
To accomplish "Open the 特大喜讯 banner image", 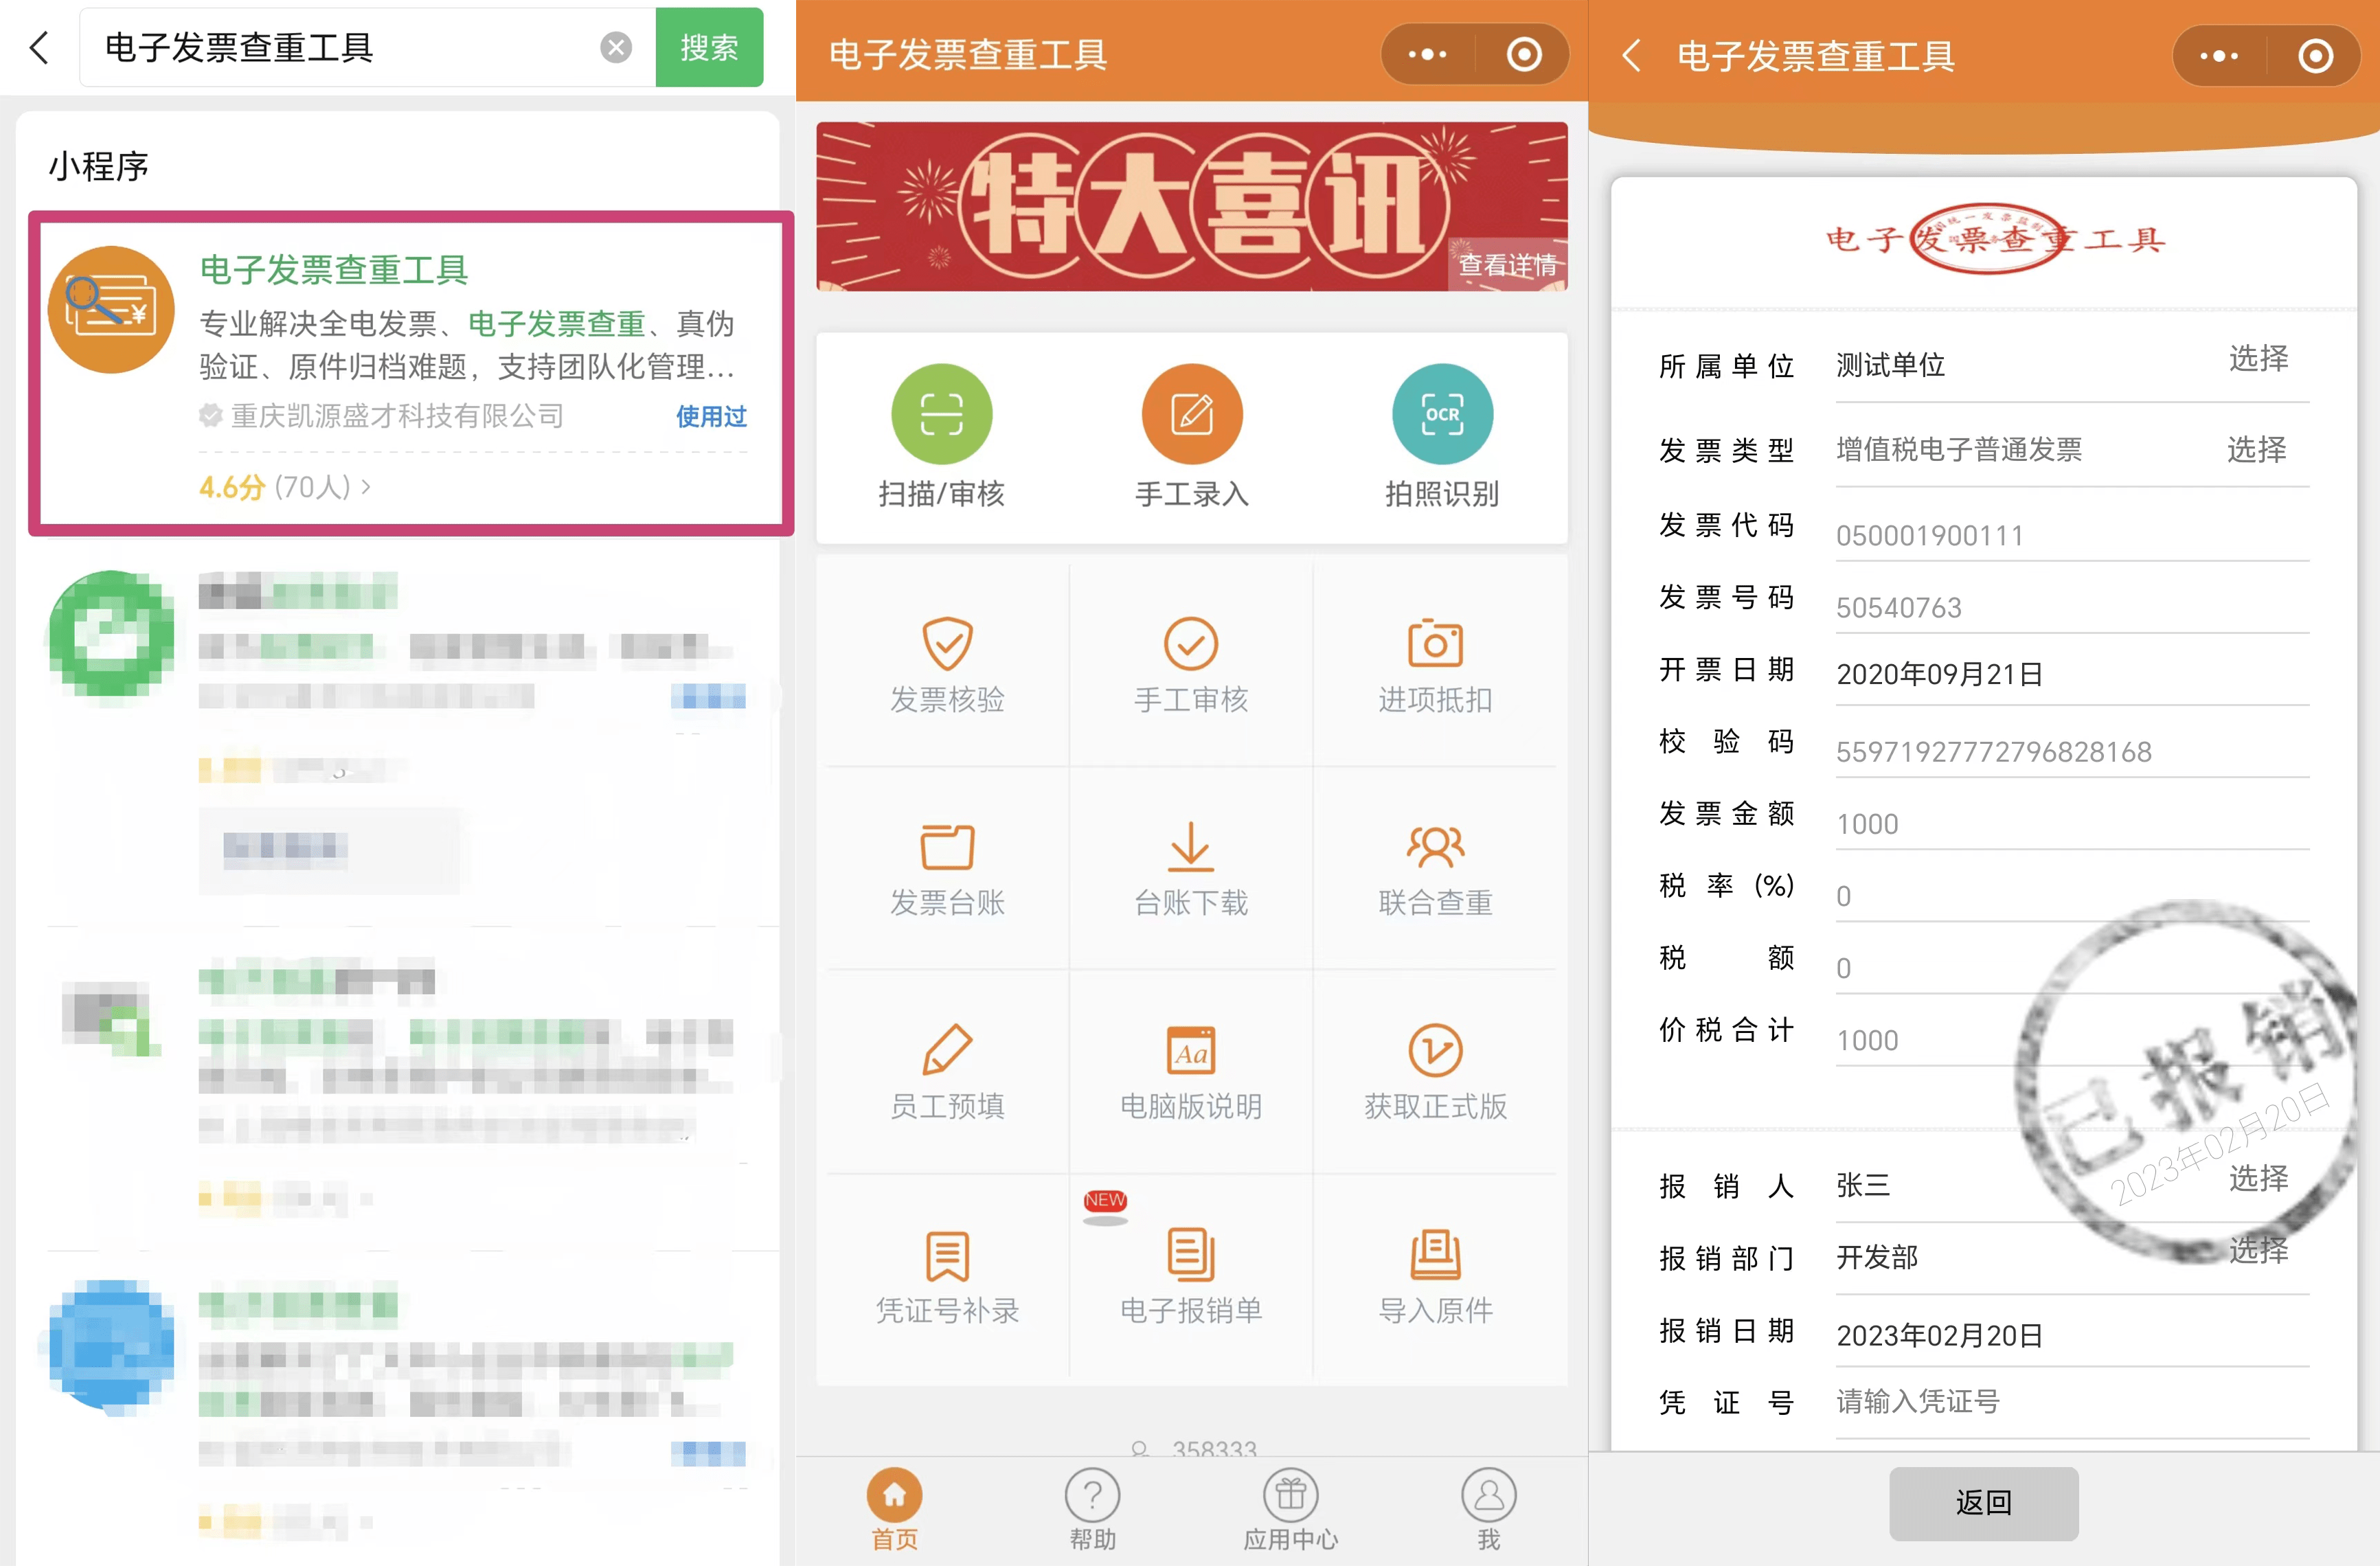I will 1191,207.
